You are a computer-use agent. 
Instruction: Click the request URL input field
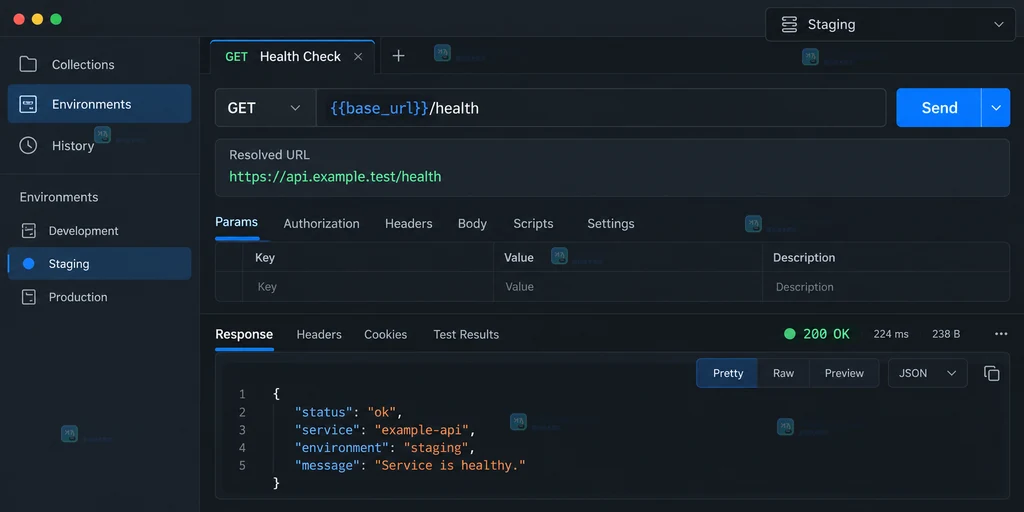click(601, 108)
